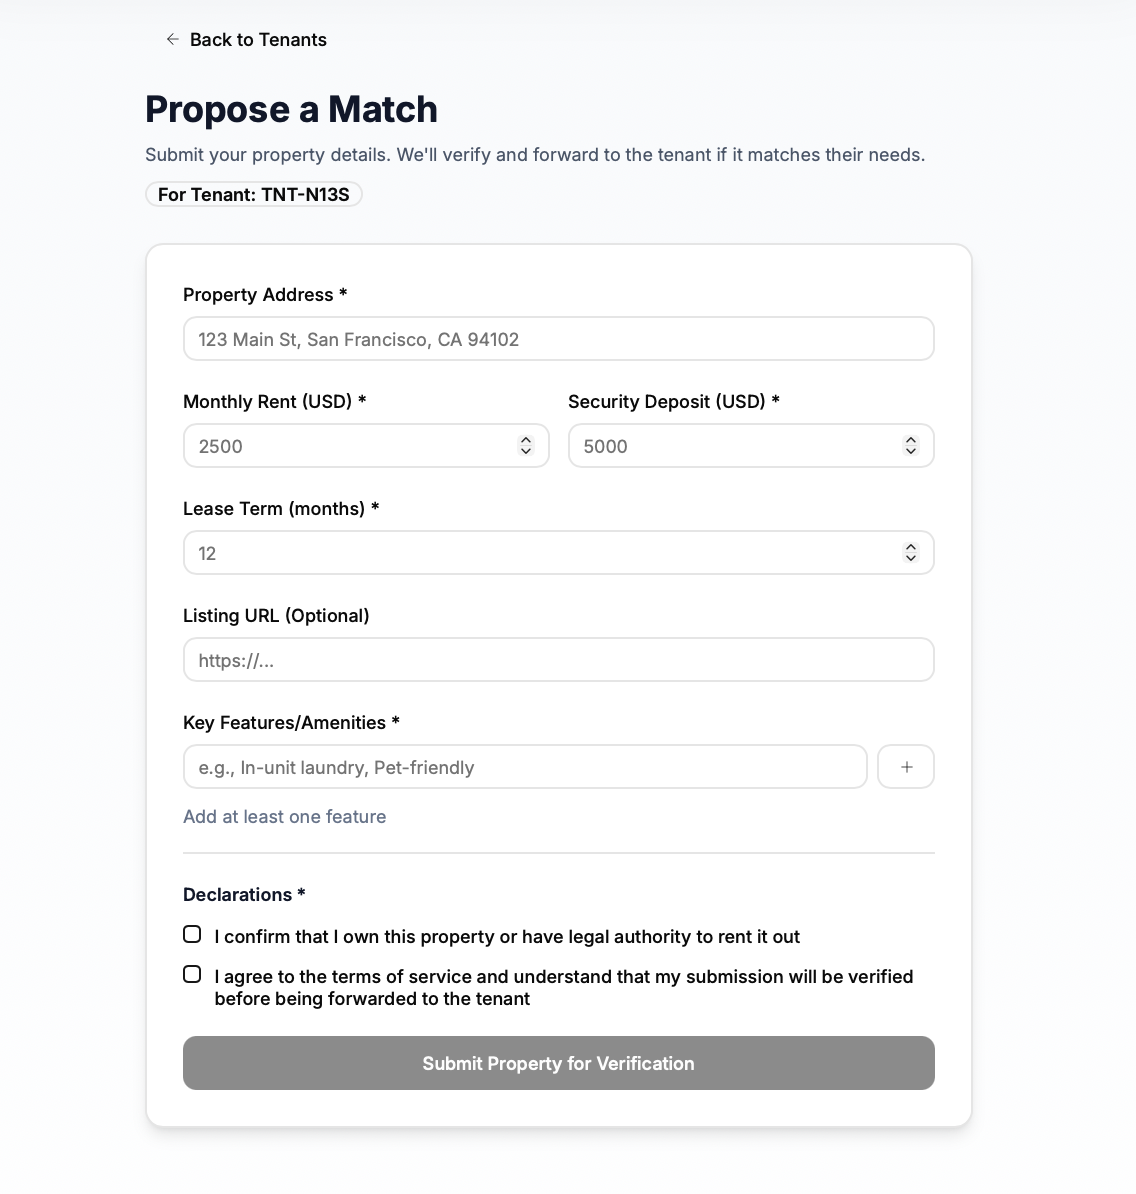
Task: Decrease Monthly Rent using the down stepper arrow
Action: [x=526, y=451]
